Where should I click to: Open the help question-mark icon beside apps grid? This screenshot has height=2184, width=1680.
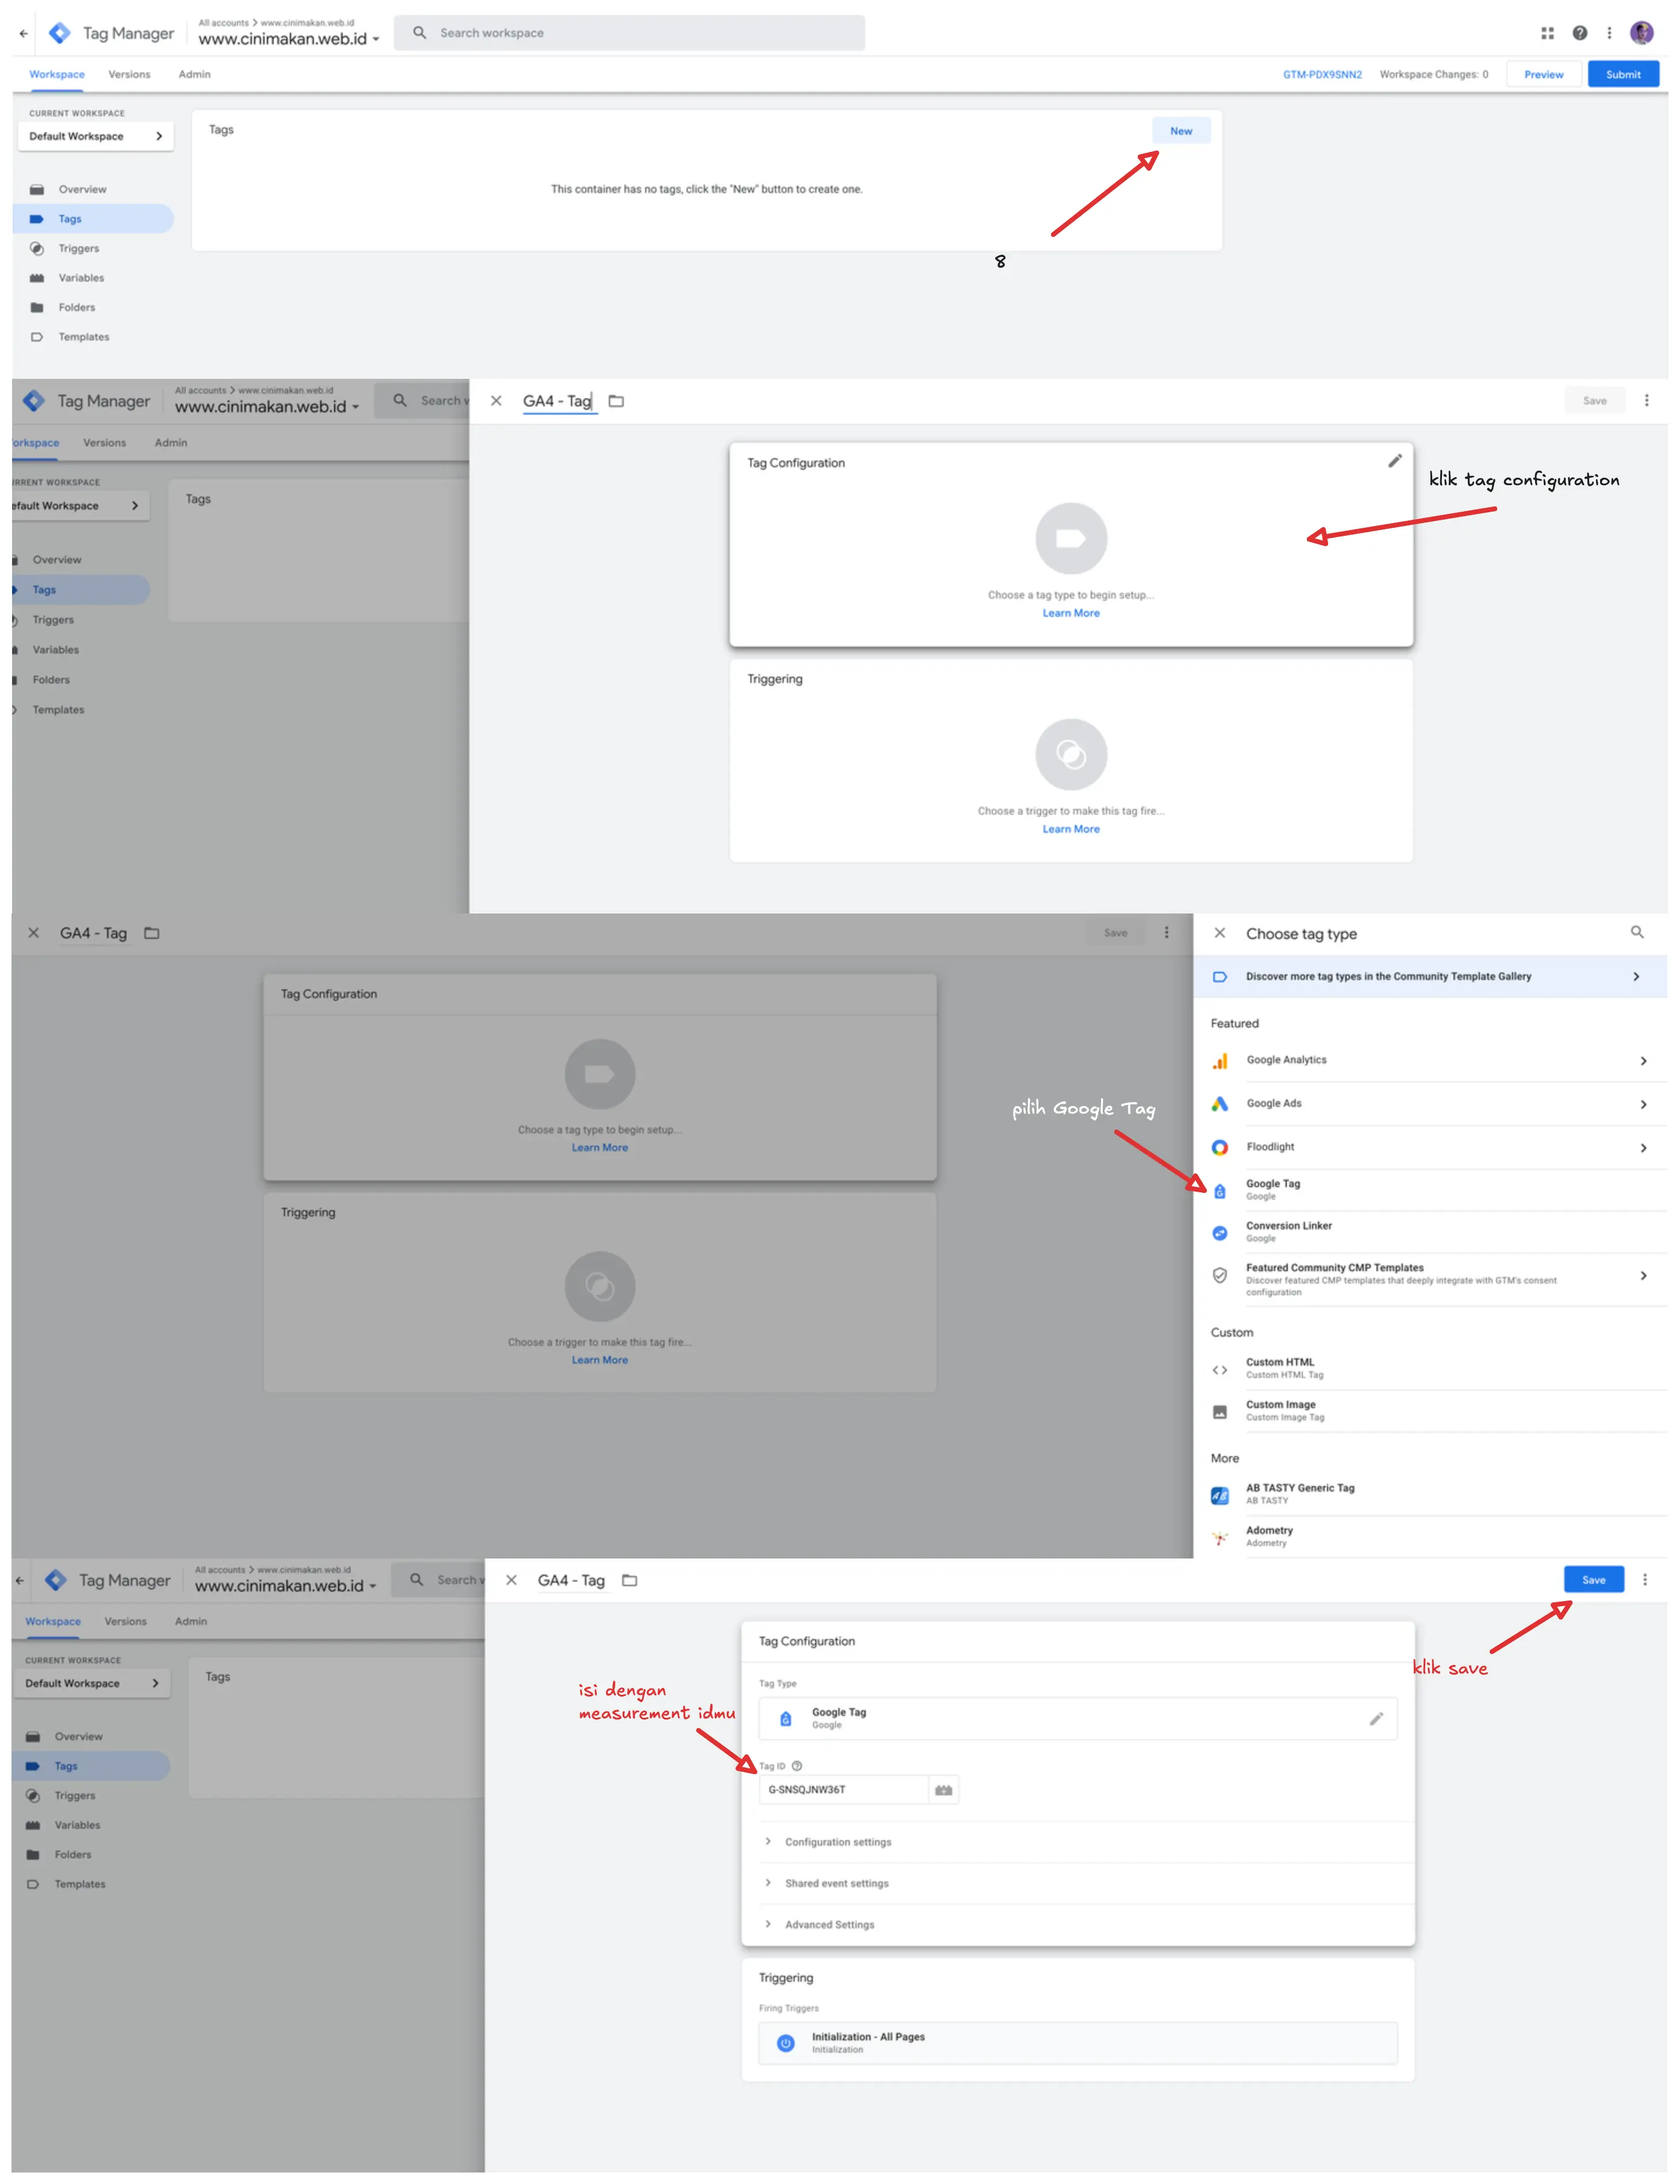click(x=1579, y=33)
